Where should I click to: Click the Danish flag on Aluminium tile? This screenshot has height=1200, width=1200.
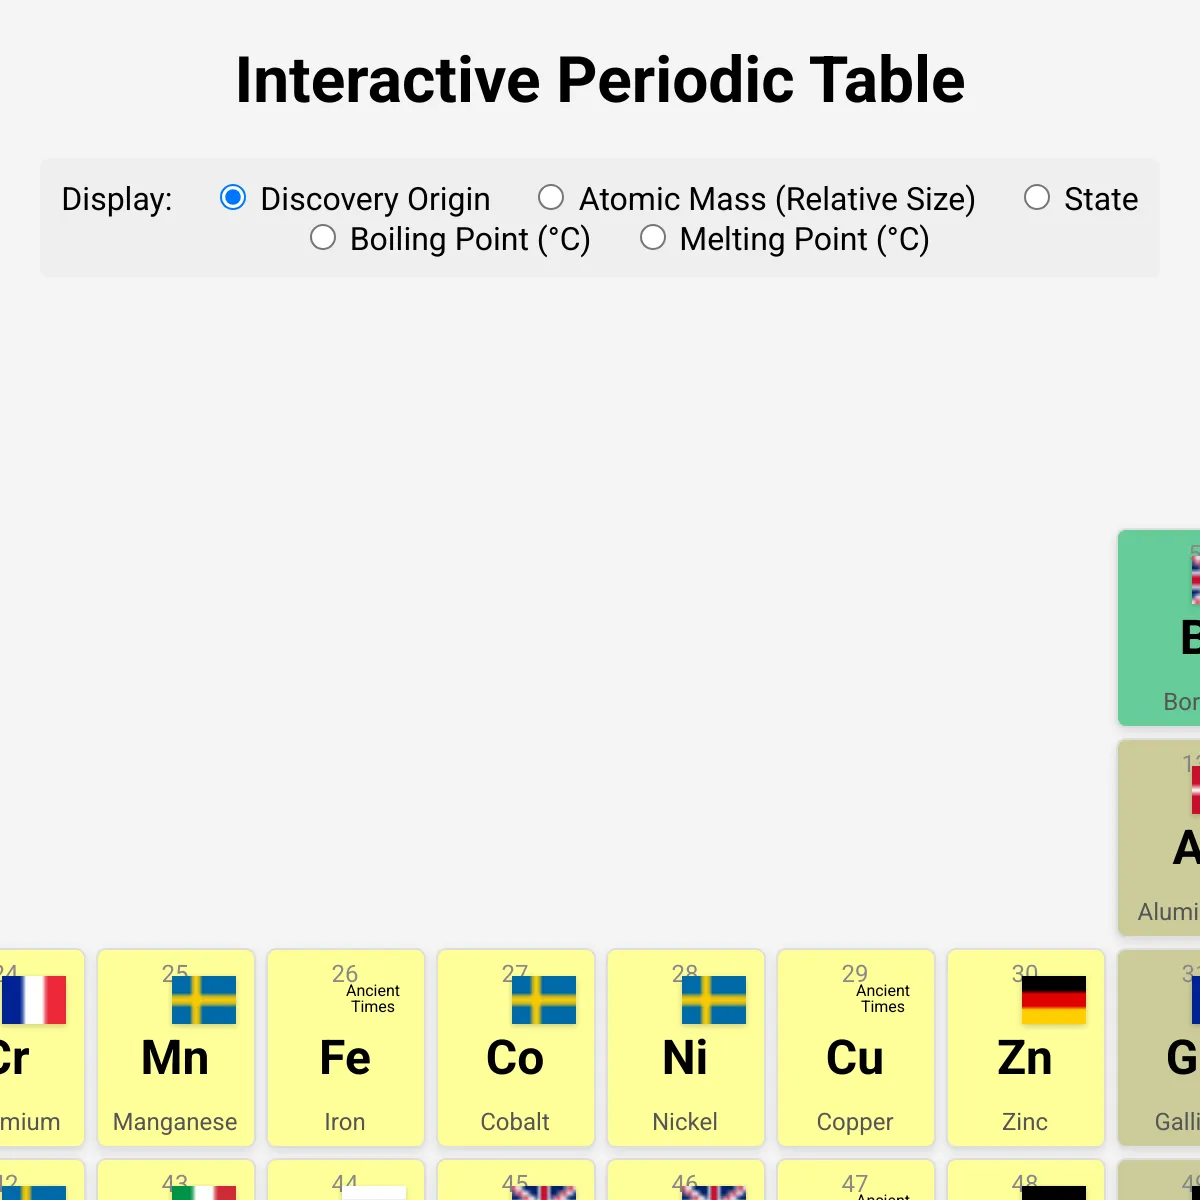[x=1194, y=790]
